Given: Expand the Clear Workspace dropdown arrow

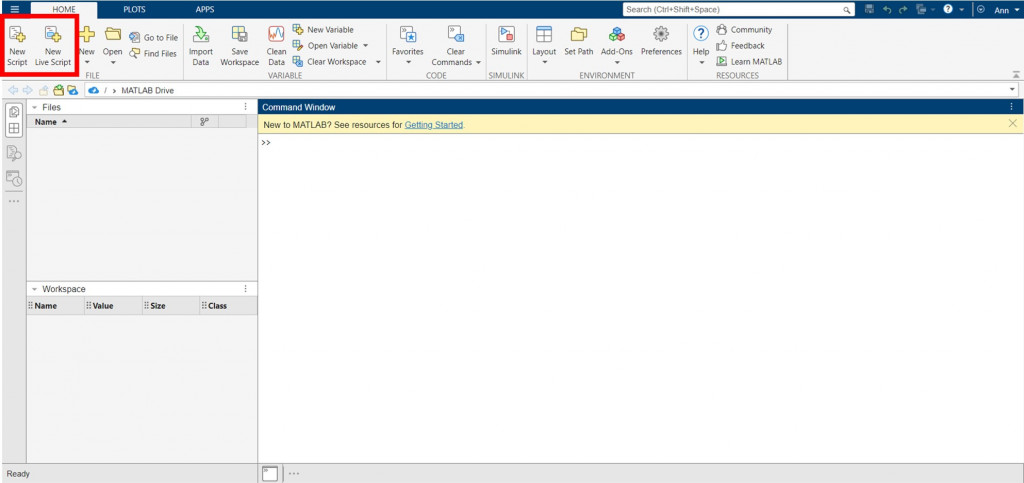Looking at the screenshot, I should coord(378,61).
